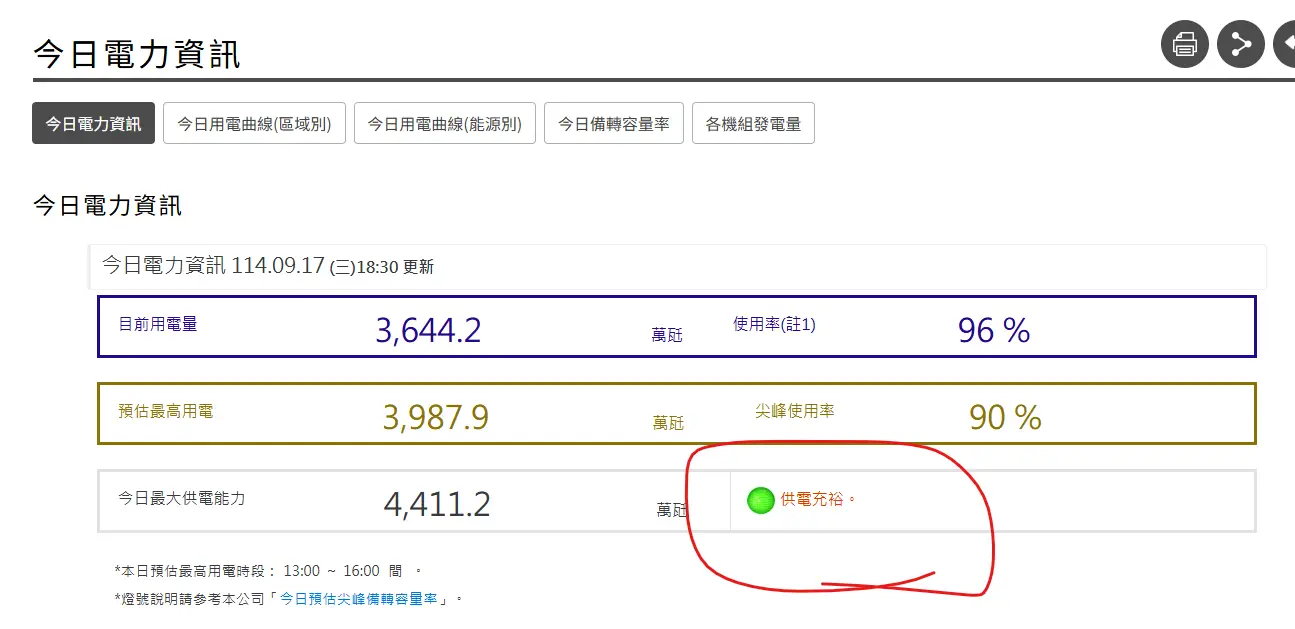Select the printer icon to print this page
Screen dimensions: 1295x629
click(1184, 44)
